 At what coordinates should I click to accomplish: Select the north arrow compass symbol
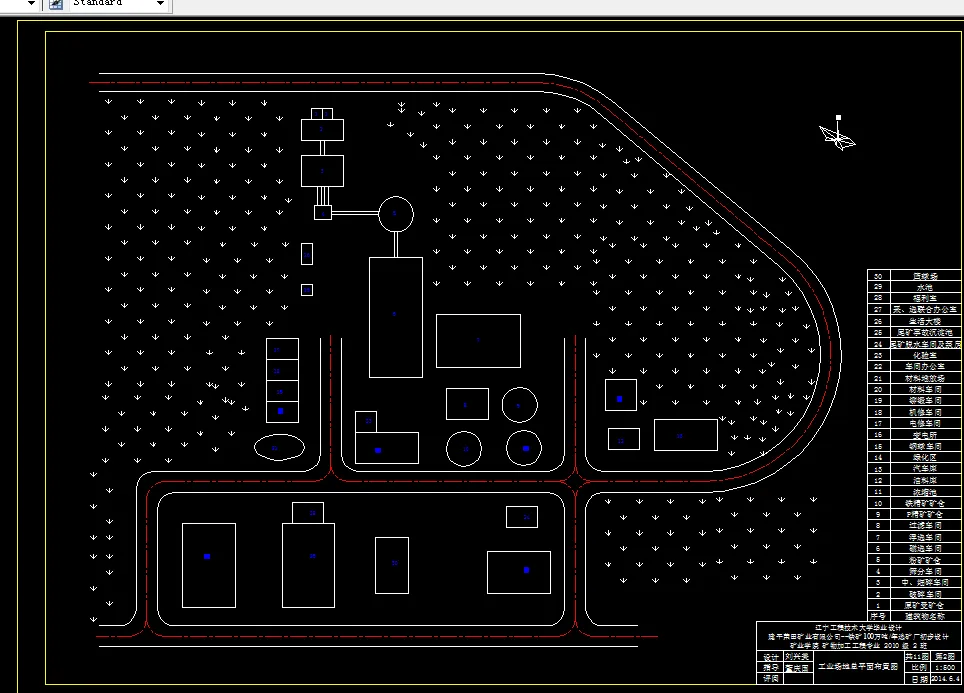[837, 137]
